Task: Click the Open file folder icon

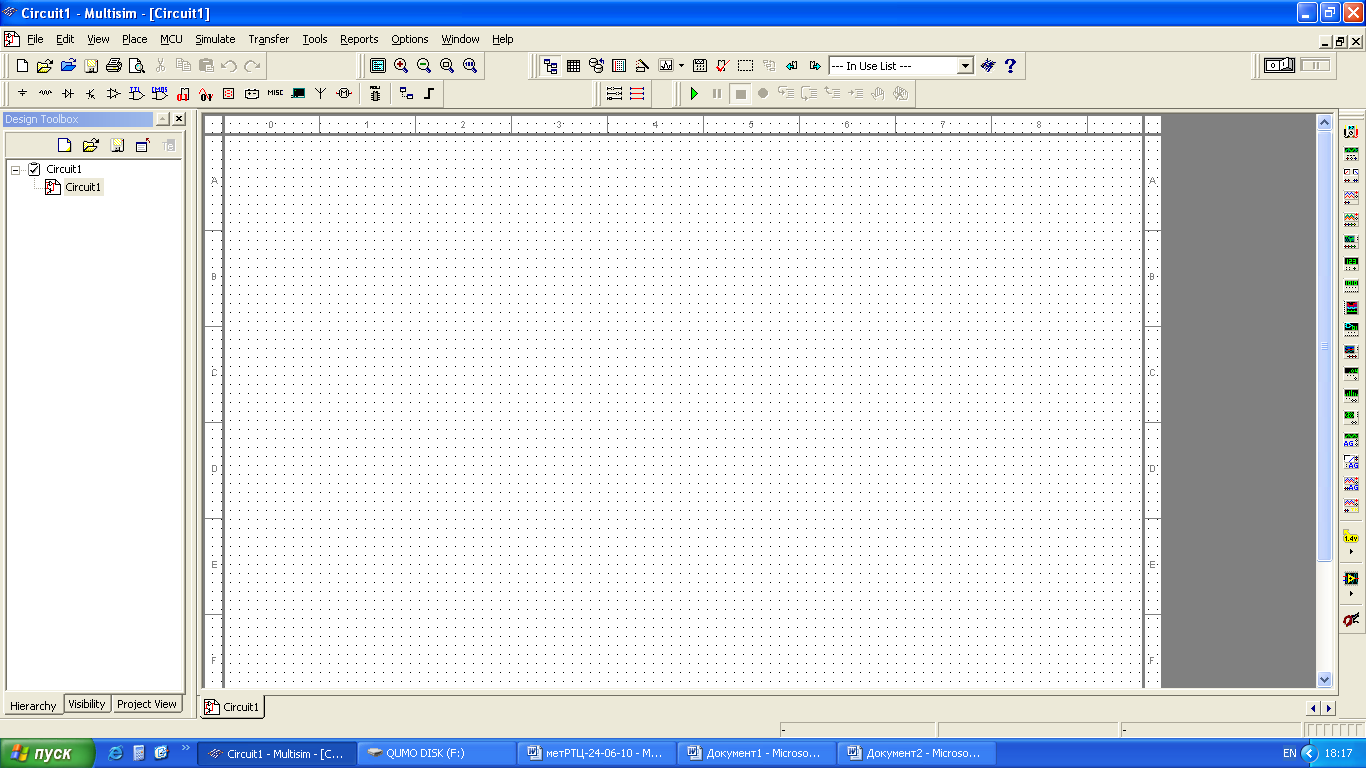Action: tap(45, 66)
